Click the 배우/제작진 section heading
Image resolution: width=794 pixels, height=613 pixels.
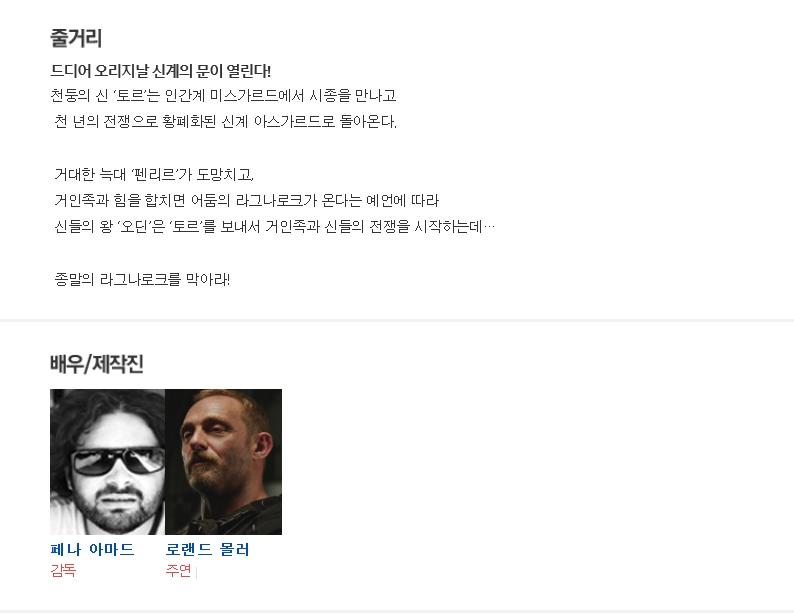pos(97,363)
